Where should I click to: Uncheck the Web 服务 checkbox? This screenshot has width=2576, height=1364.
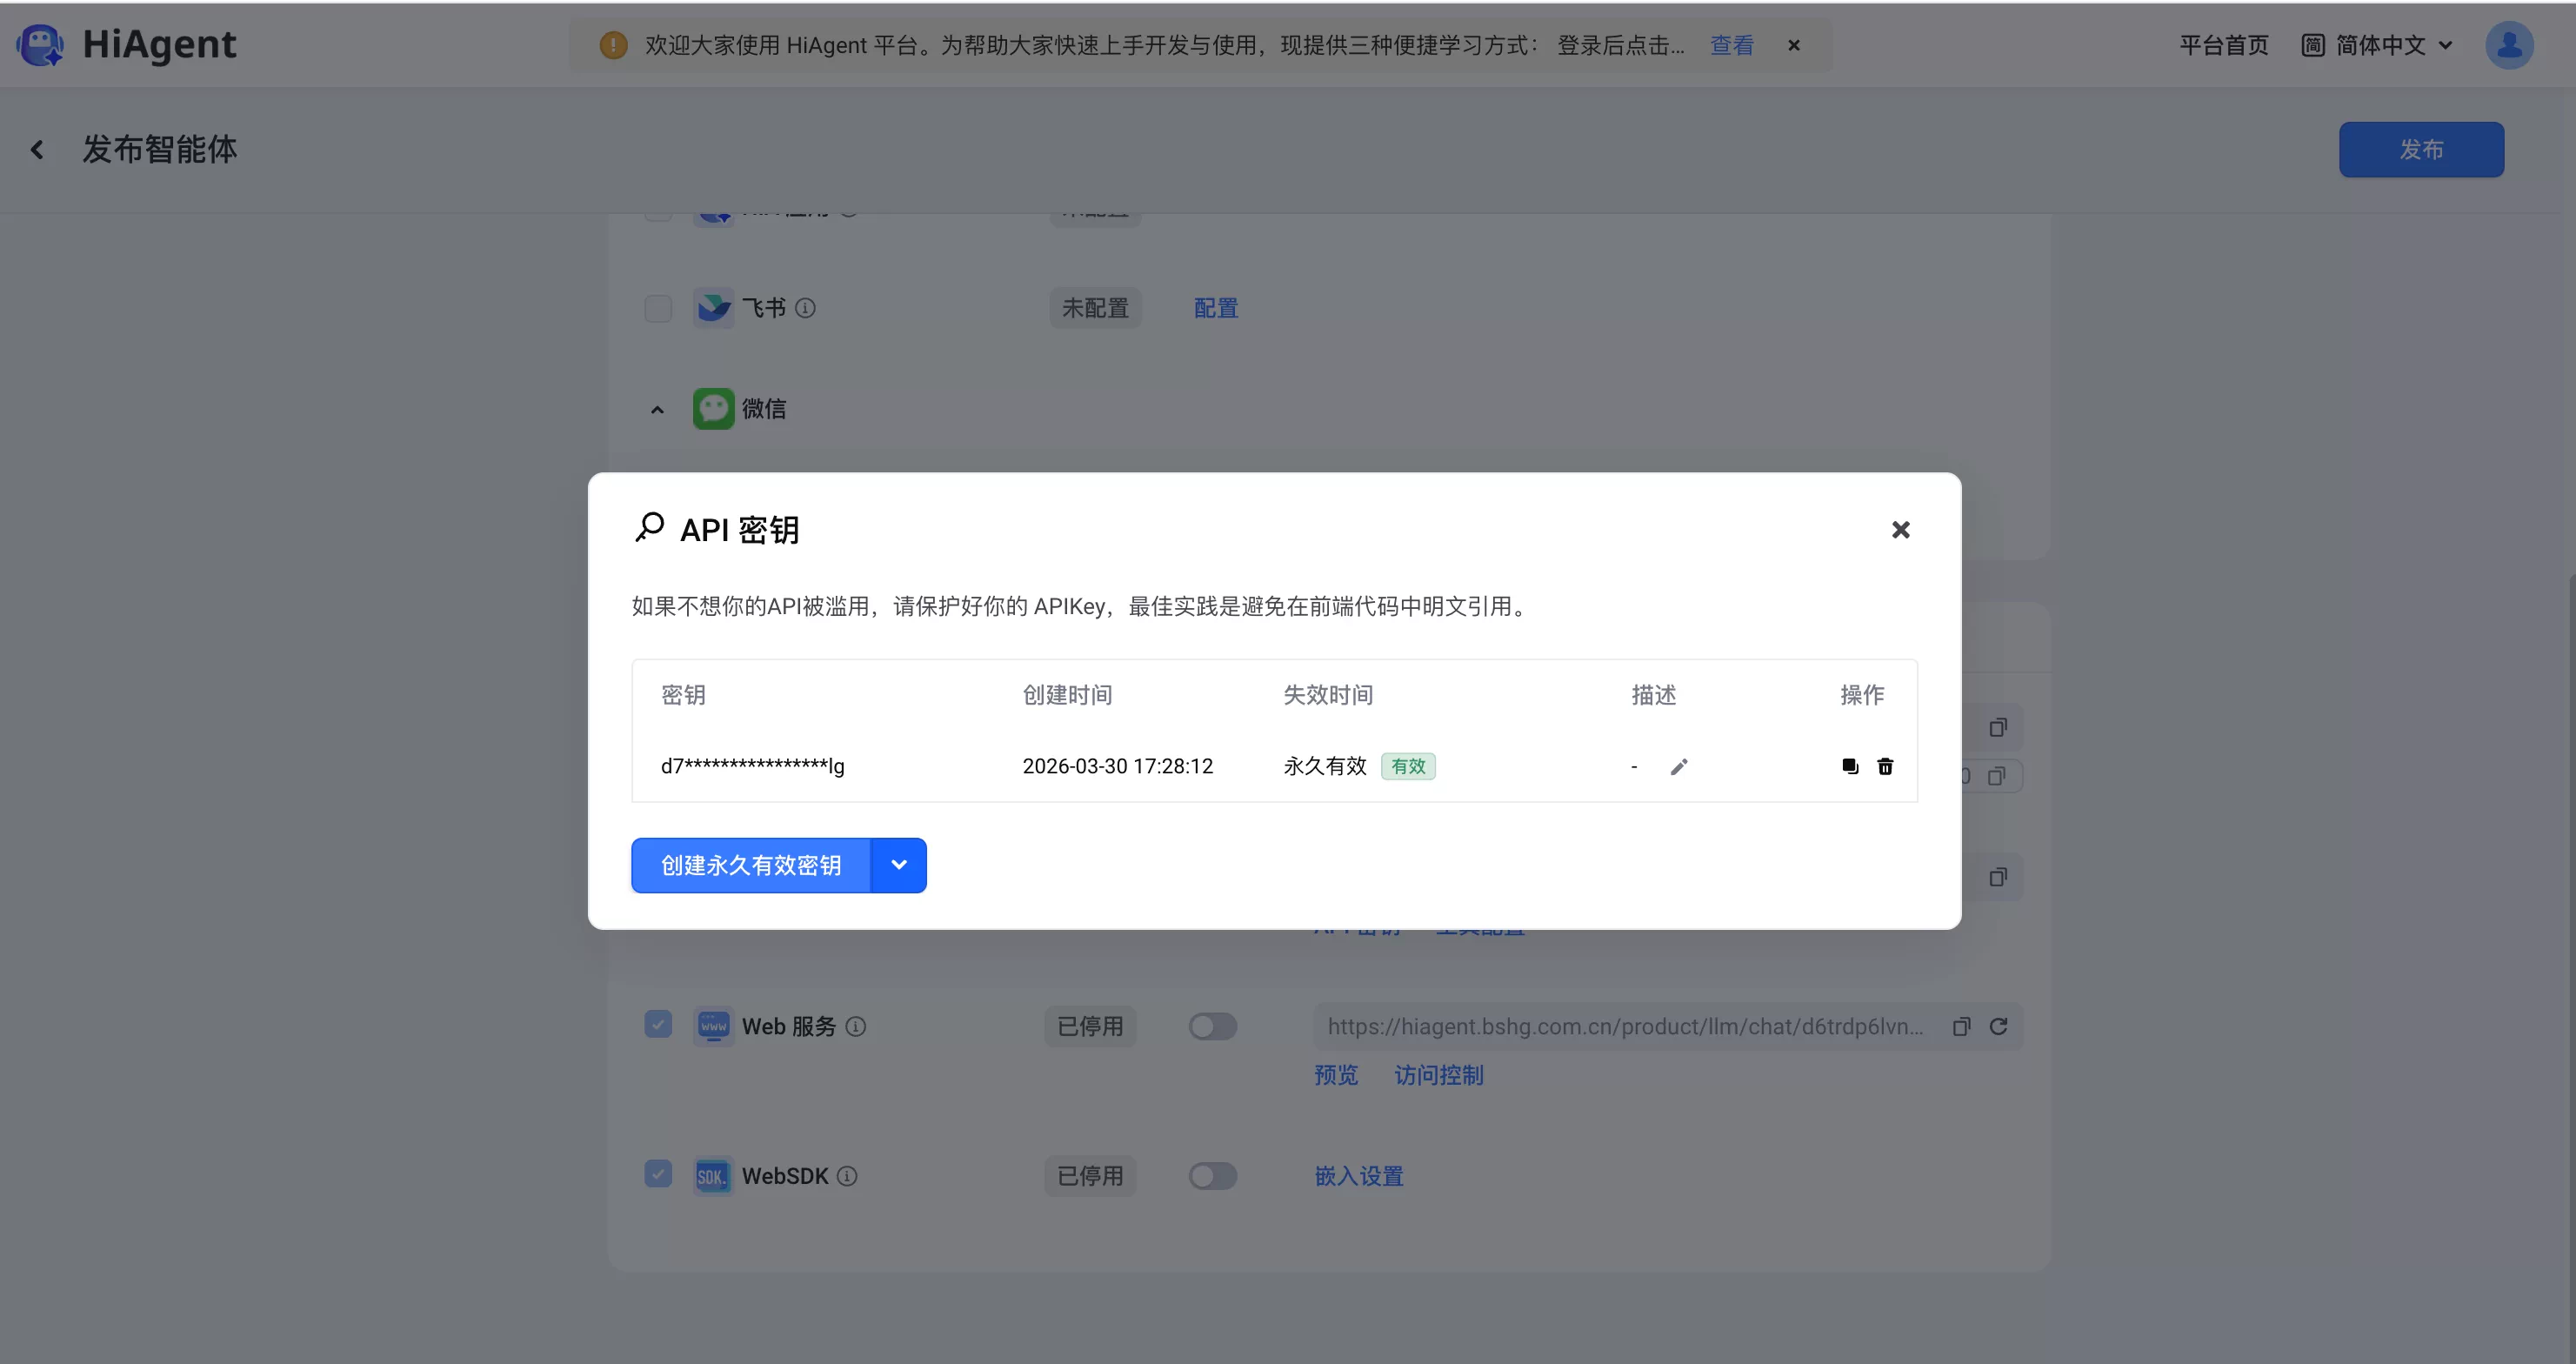658,1024
